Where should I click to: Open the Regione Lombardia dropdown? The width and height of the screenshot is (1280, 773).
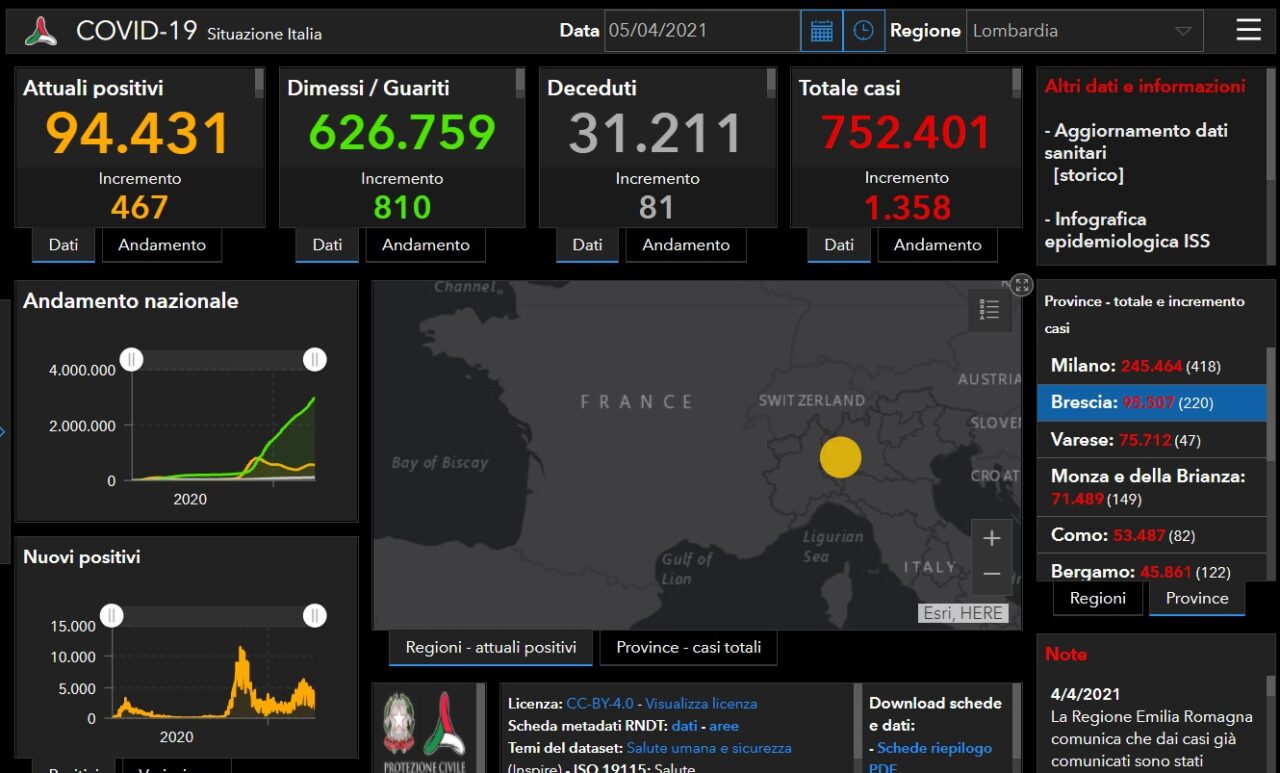pos(1084,31)
